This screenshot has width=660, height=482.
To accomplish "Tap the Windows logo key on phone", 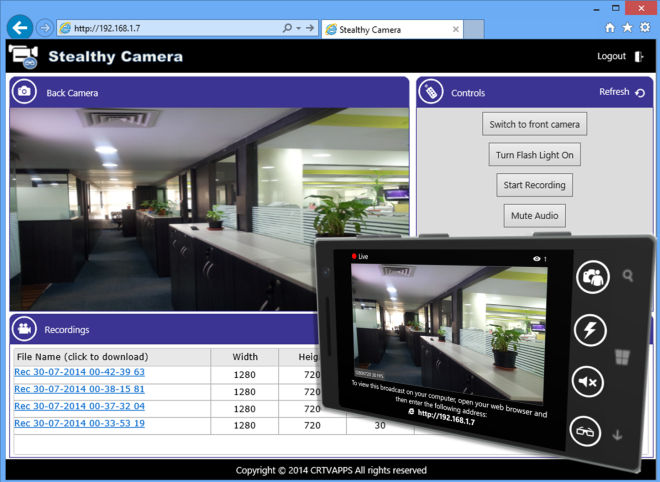I will pyautogui.click(x=622, y=357).
